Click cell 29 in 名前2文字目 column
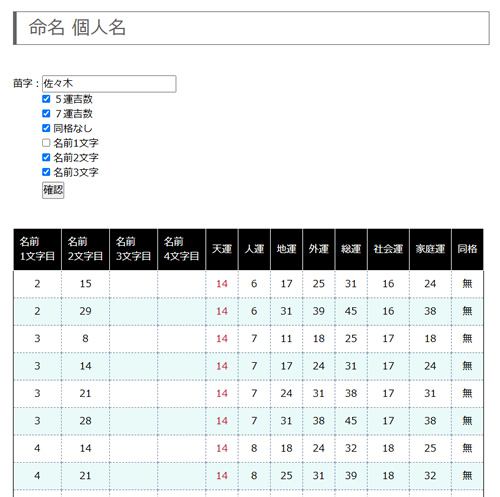 coord(85,311)
